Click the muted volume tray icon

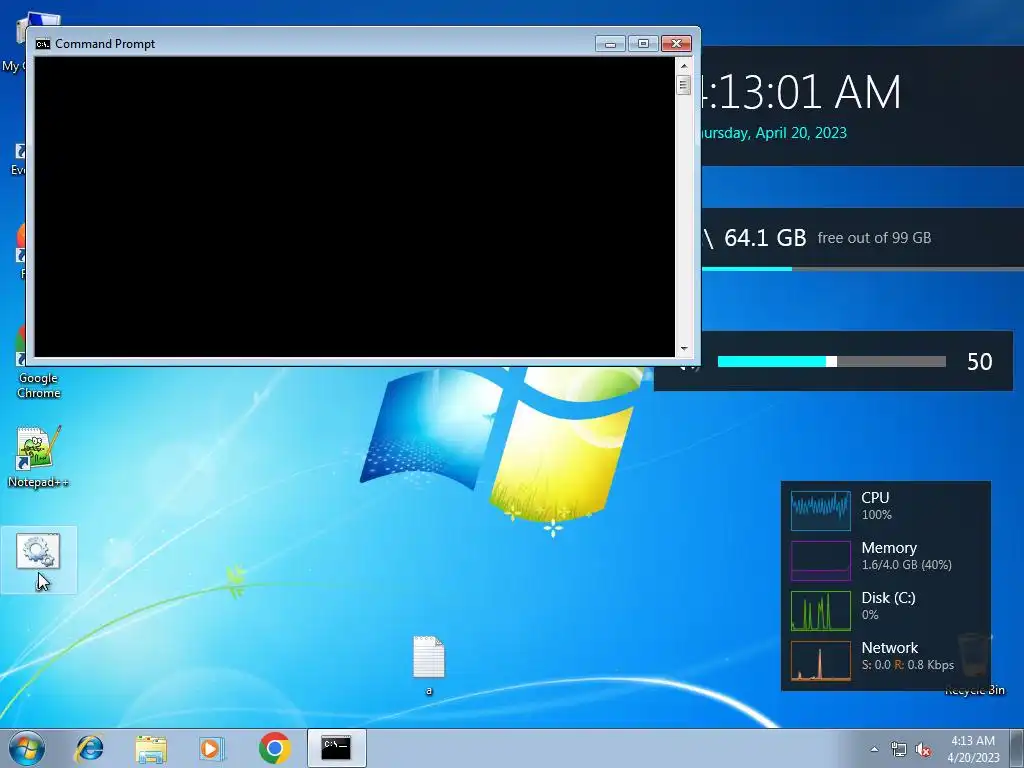coord(923,749)
